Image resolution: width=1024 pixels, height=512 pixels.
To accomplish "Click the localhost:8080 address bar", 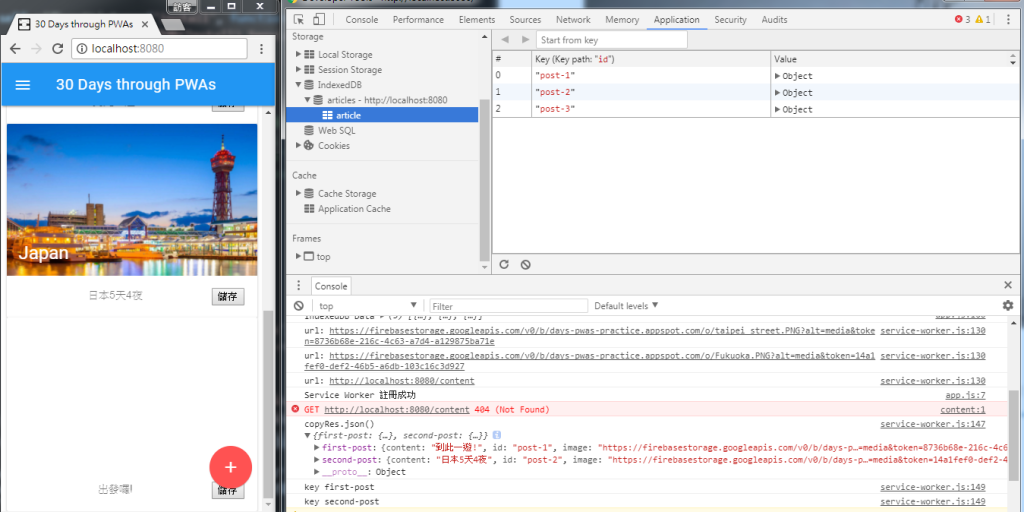I will [160, 48].
